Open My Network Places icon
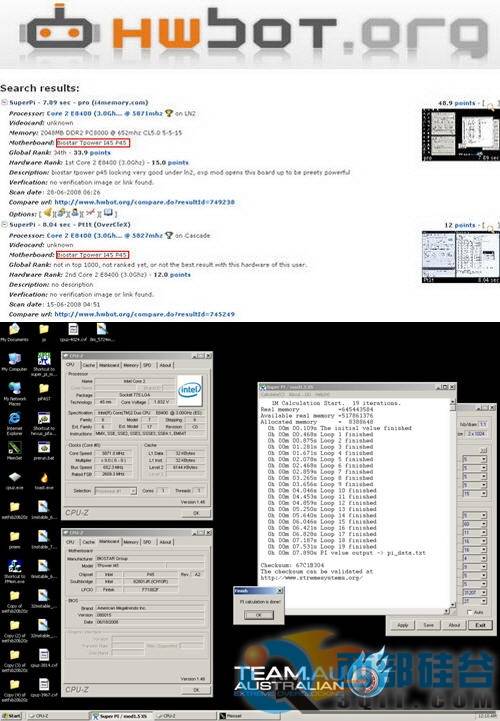 point(14,394)
